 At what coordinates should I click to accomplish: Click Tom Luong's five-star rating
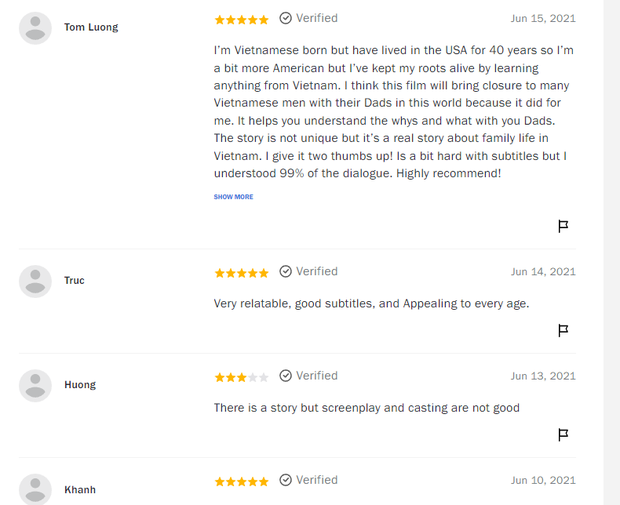(241, 19)
